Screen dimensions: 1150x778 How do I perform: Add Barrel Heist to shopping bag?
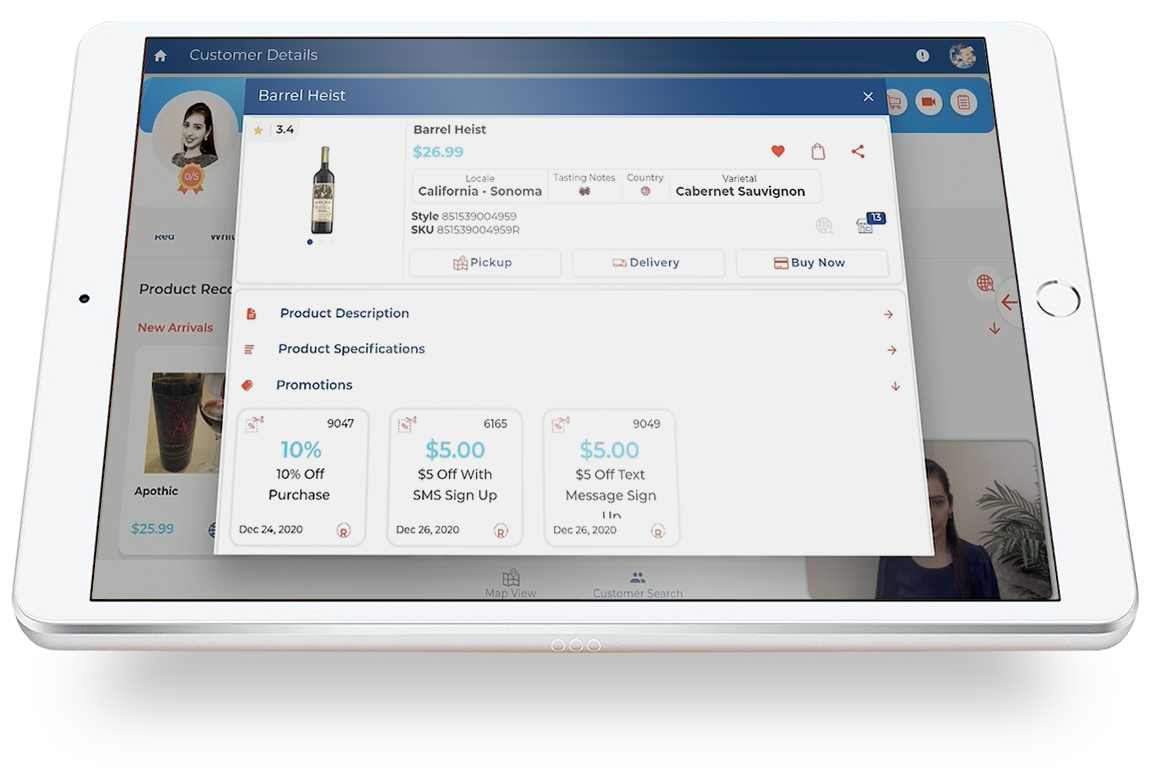(x=818, y=152)
